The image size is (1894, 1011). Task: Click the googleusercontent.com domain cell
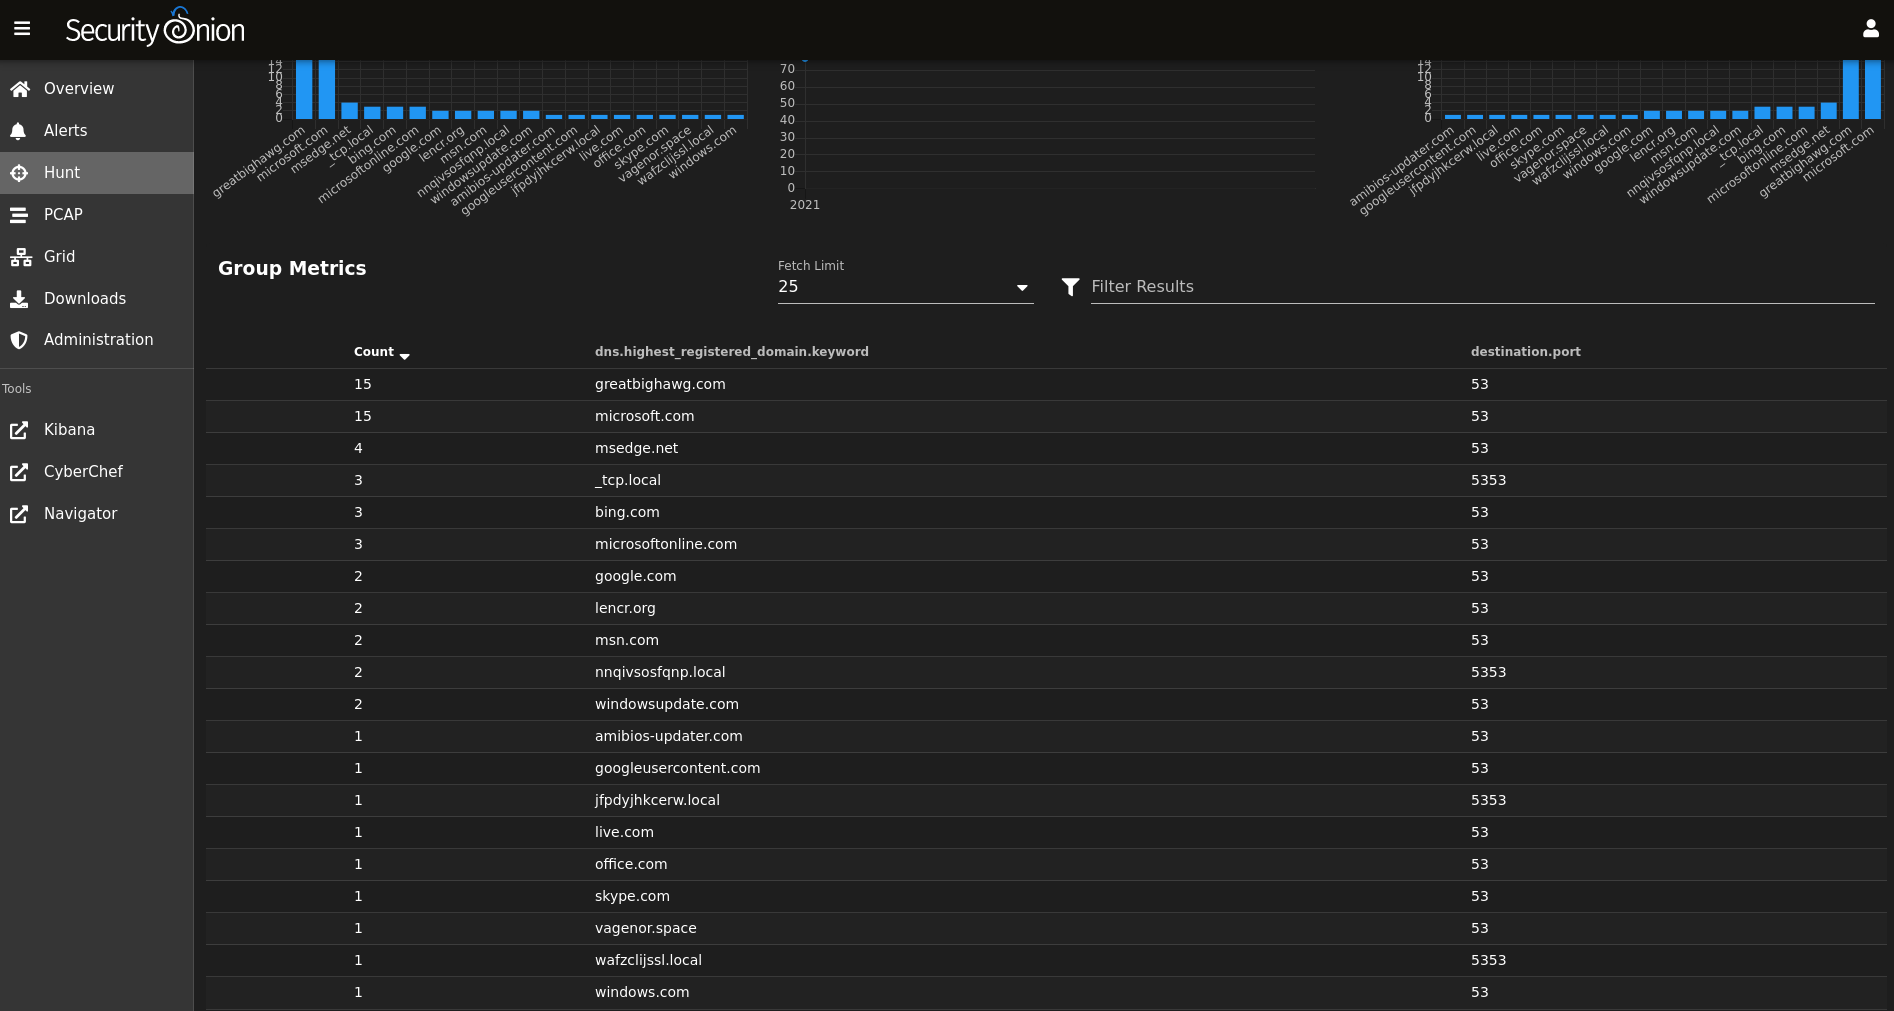tap(677, 768)
